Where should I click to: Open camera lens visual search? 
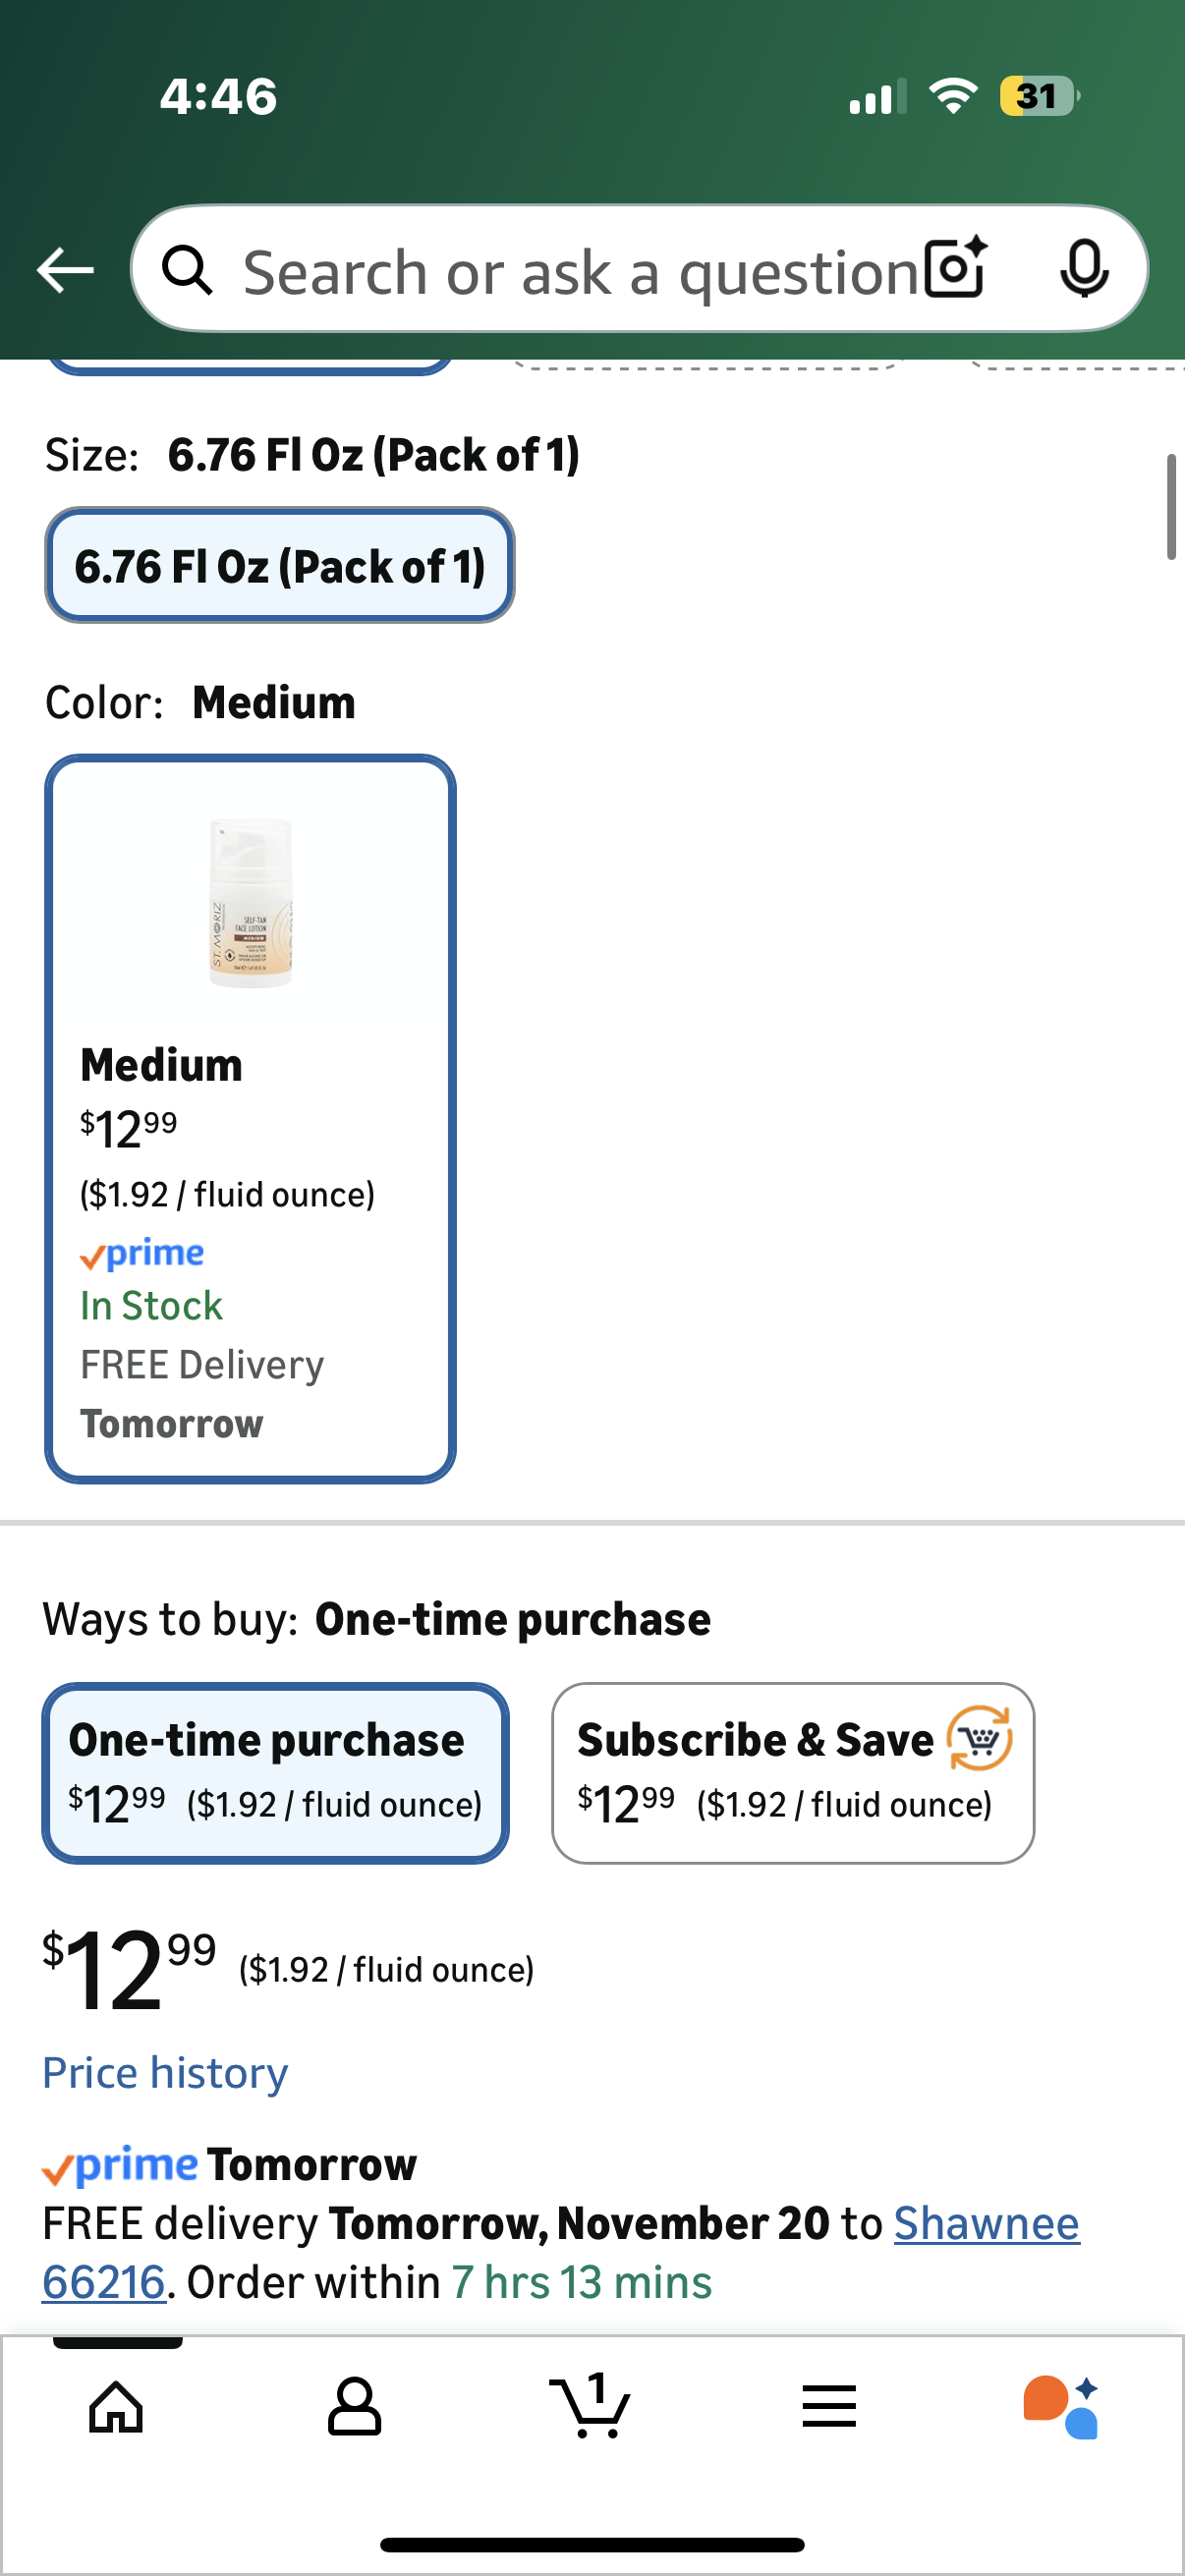[955, 268]
